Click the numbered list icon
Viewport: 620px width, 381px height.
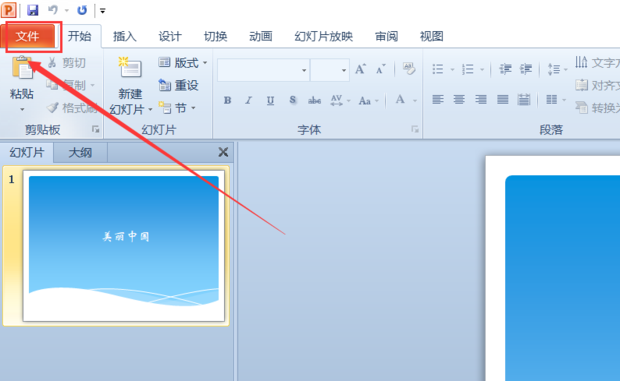pyautogui.click(x=468, y=69)
